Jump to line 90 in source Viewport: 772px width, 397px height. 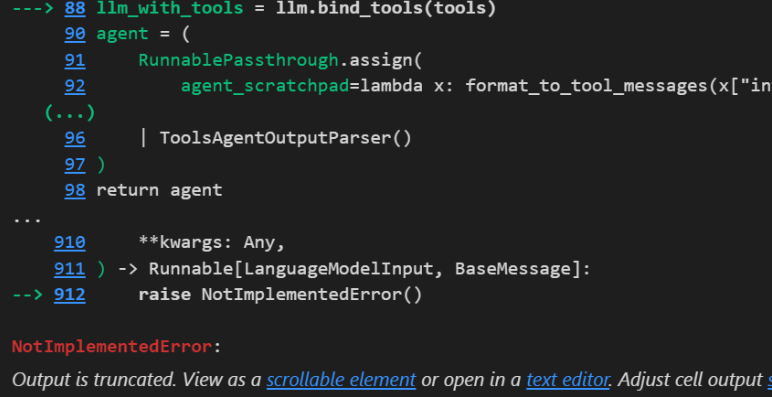pyautogui.click(x=75, y=33)
